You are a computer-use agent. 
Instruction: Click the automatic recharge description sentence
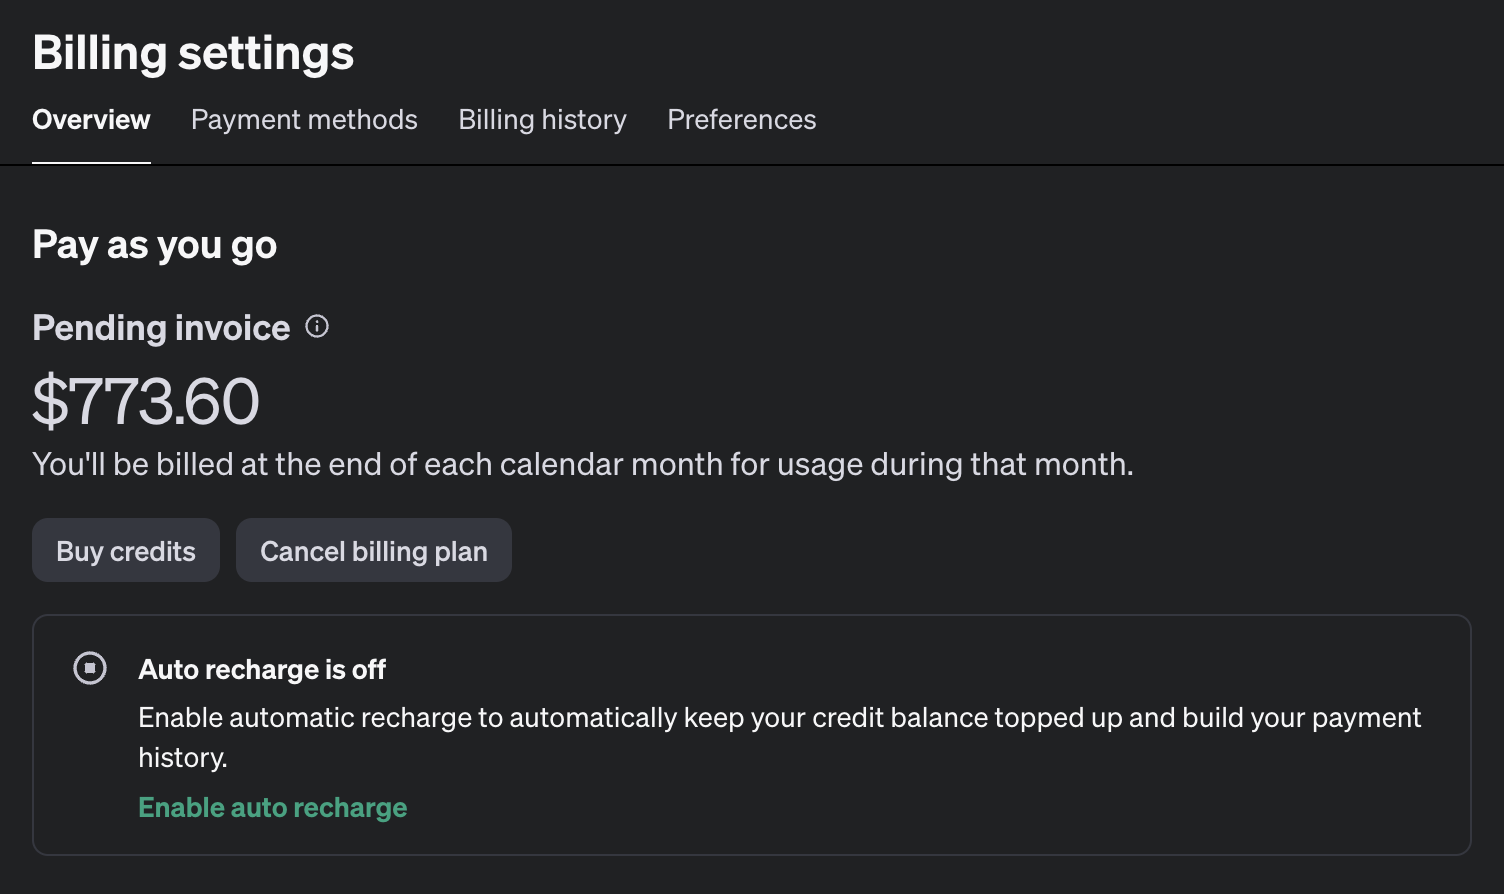tap(779, 718)
